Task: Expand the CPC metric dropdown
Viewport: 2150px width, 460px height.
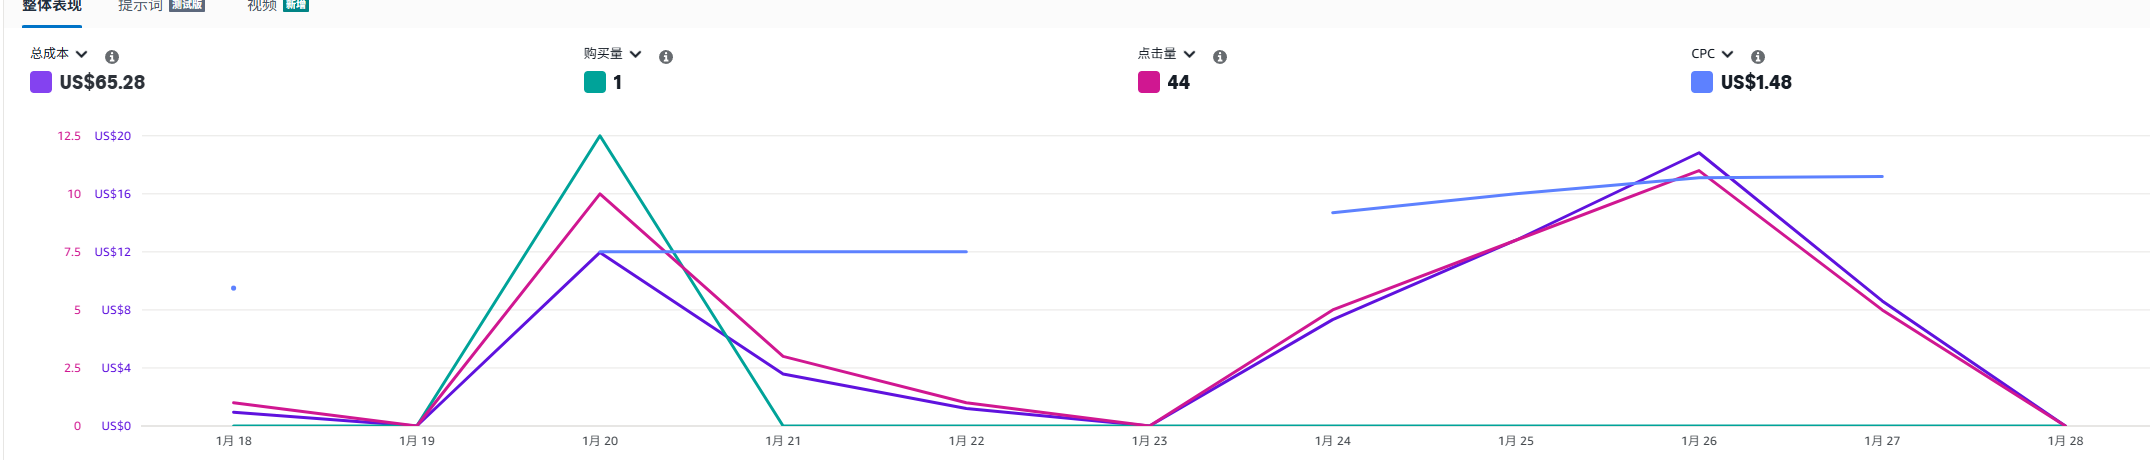Action: click(1712, 54)
